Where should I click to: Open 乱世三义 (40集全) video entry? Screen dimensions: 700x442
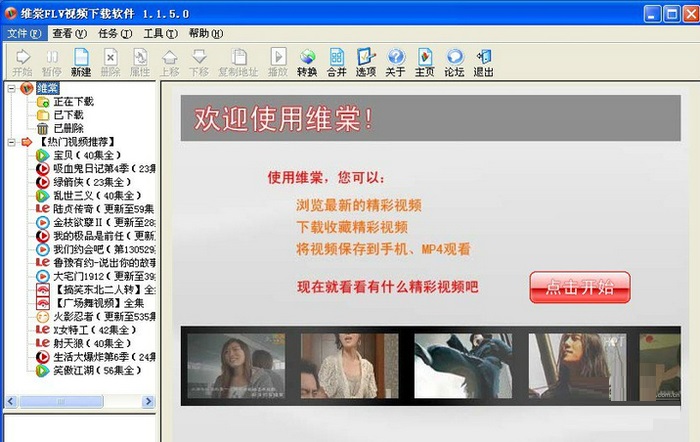[x=97, y=196]
